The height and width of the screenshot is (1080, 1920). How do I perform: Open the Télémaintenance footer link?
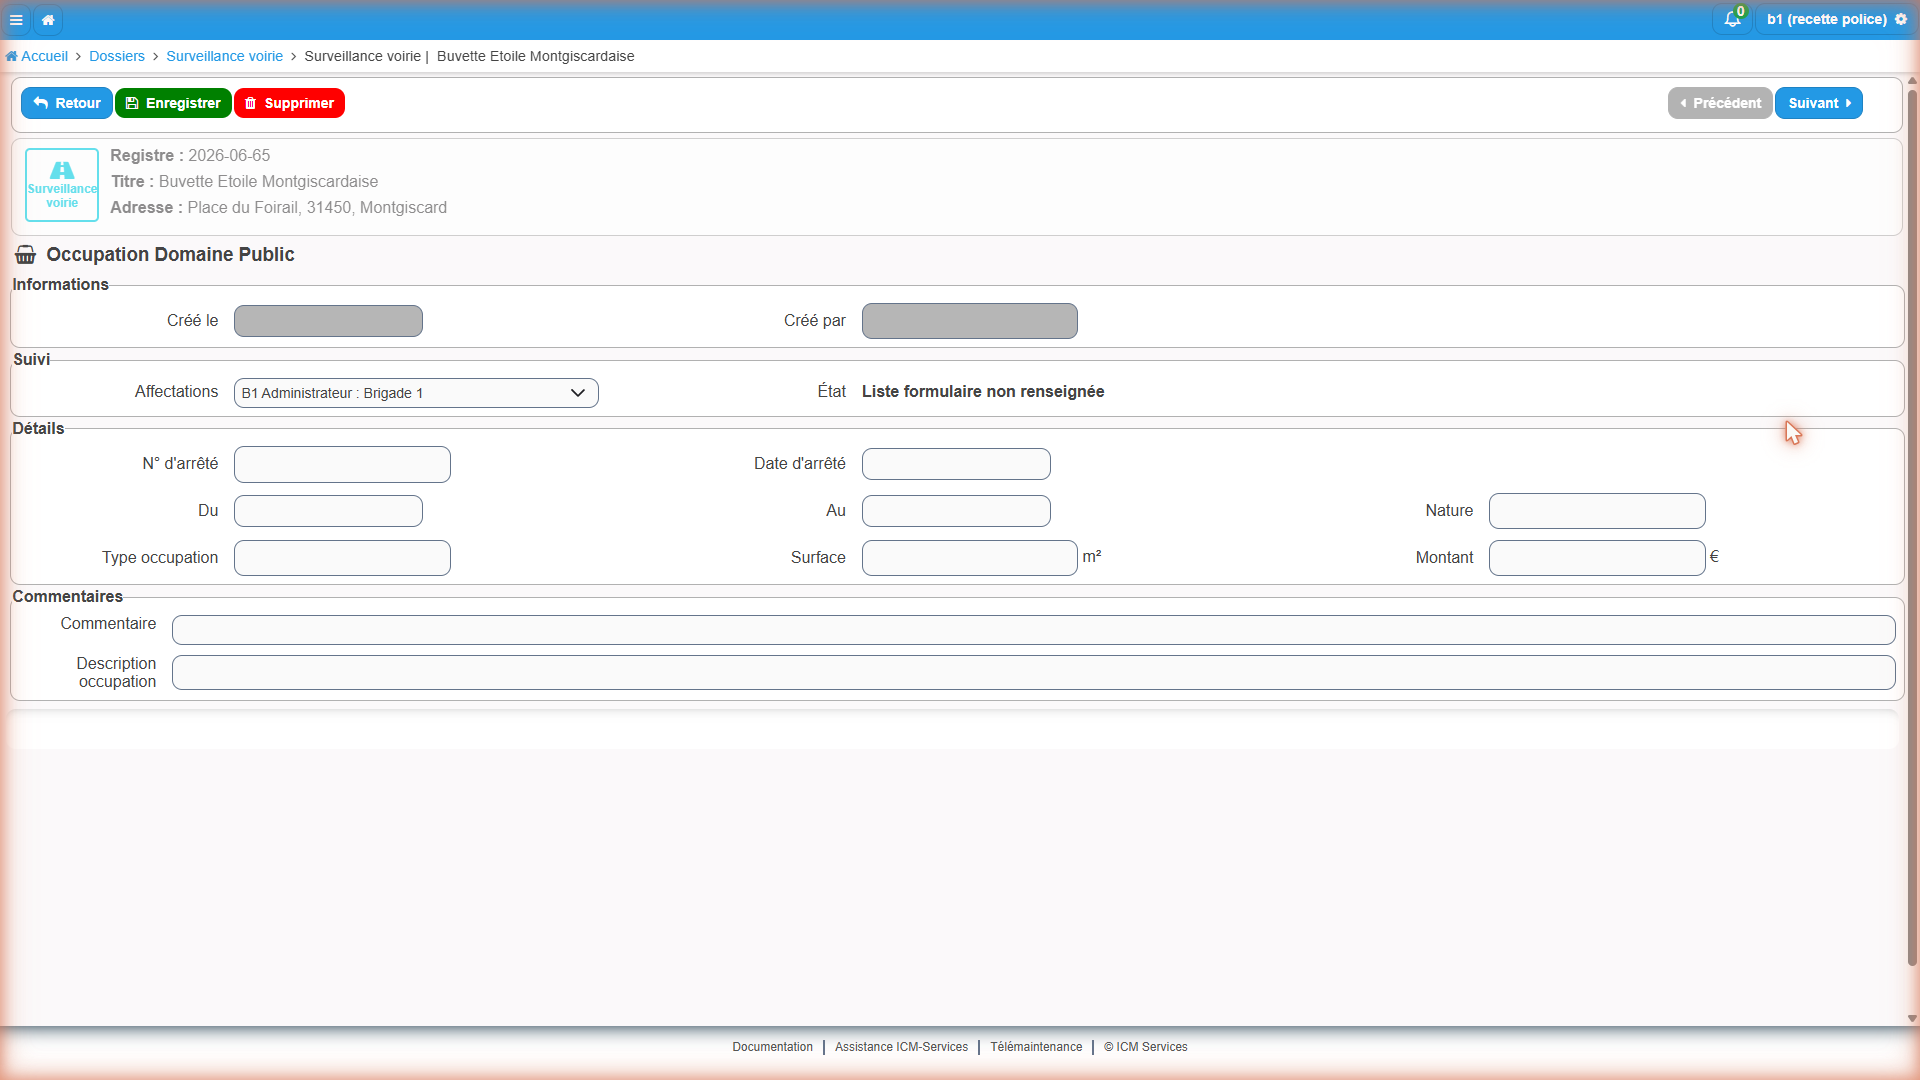pyautogui.click(x=1036, y=1047)
